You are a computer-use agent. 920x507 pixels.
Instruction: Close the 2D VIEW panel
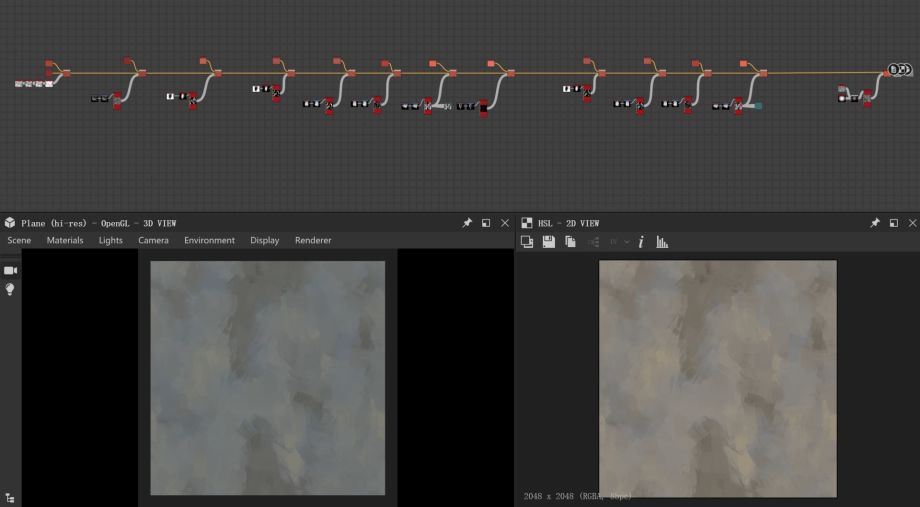point(912,223)
